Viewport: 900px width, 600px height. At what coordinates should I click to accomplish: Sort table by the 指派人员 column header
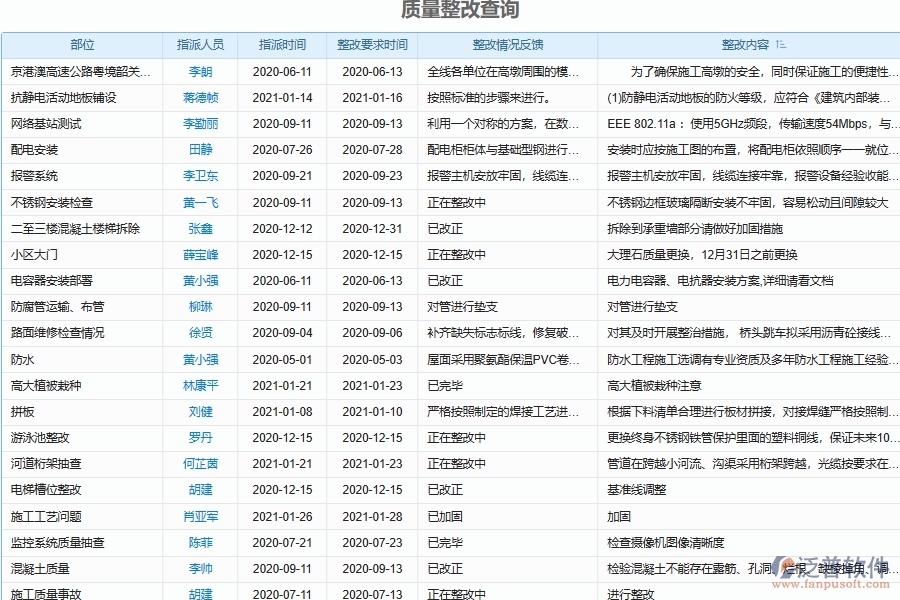199,44
